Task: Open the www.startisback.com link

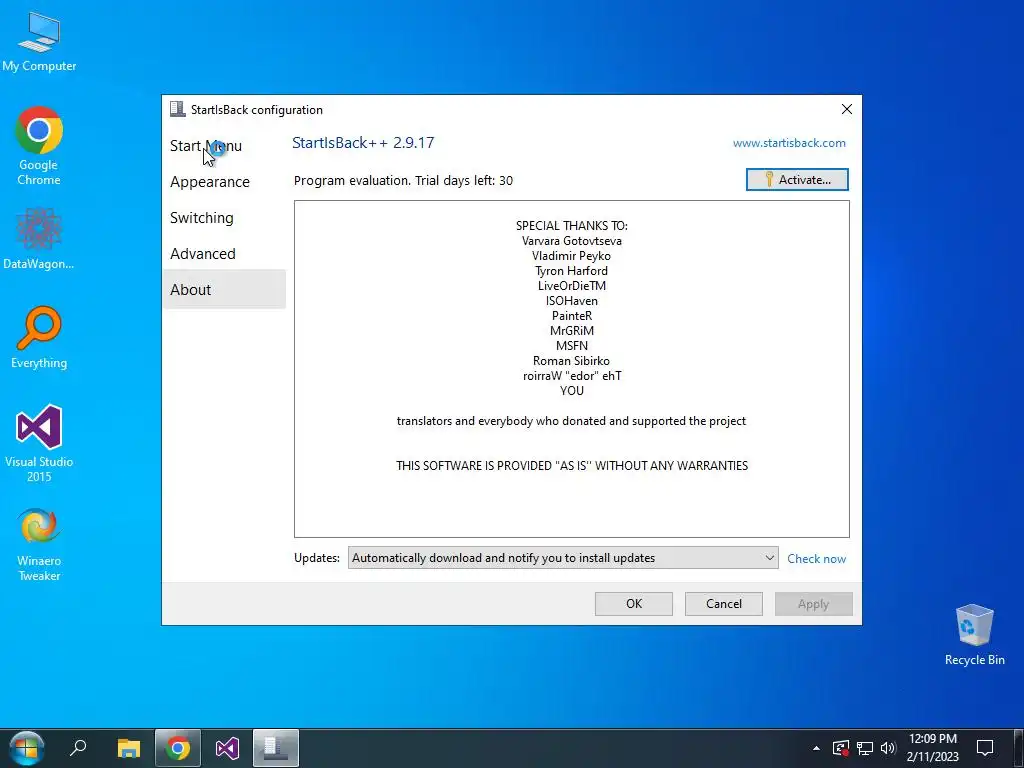Action: tap(789, 143)
